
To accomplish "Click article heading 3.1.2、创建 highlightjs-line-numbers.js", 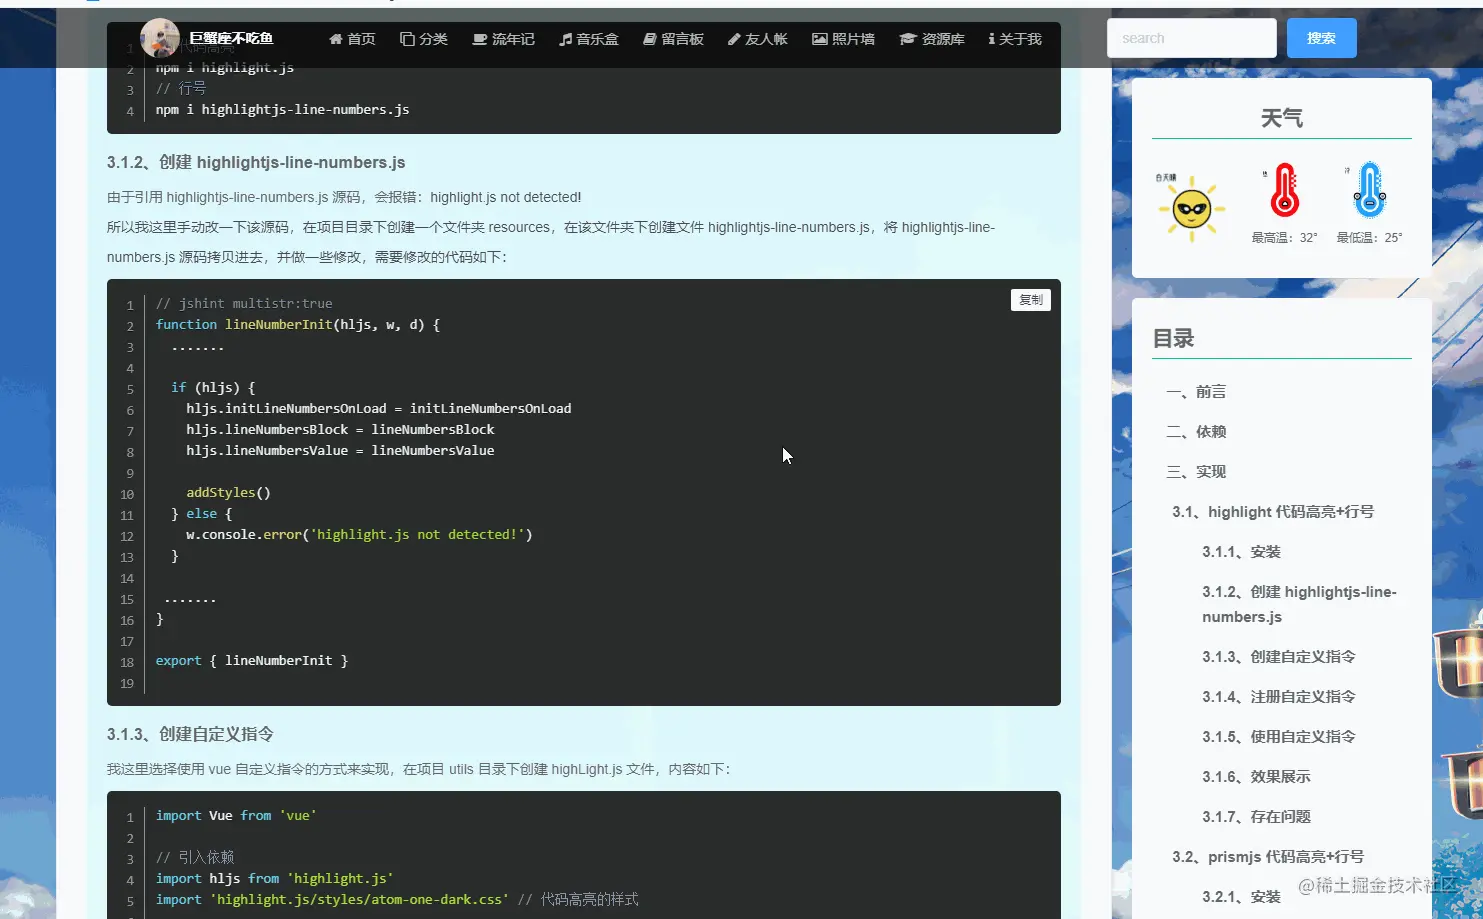I will (256, 162).
